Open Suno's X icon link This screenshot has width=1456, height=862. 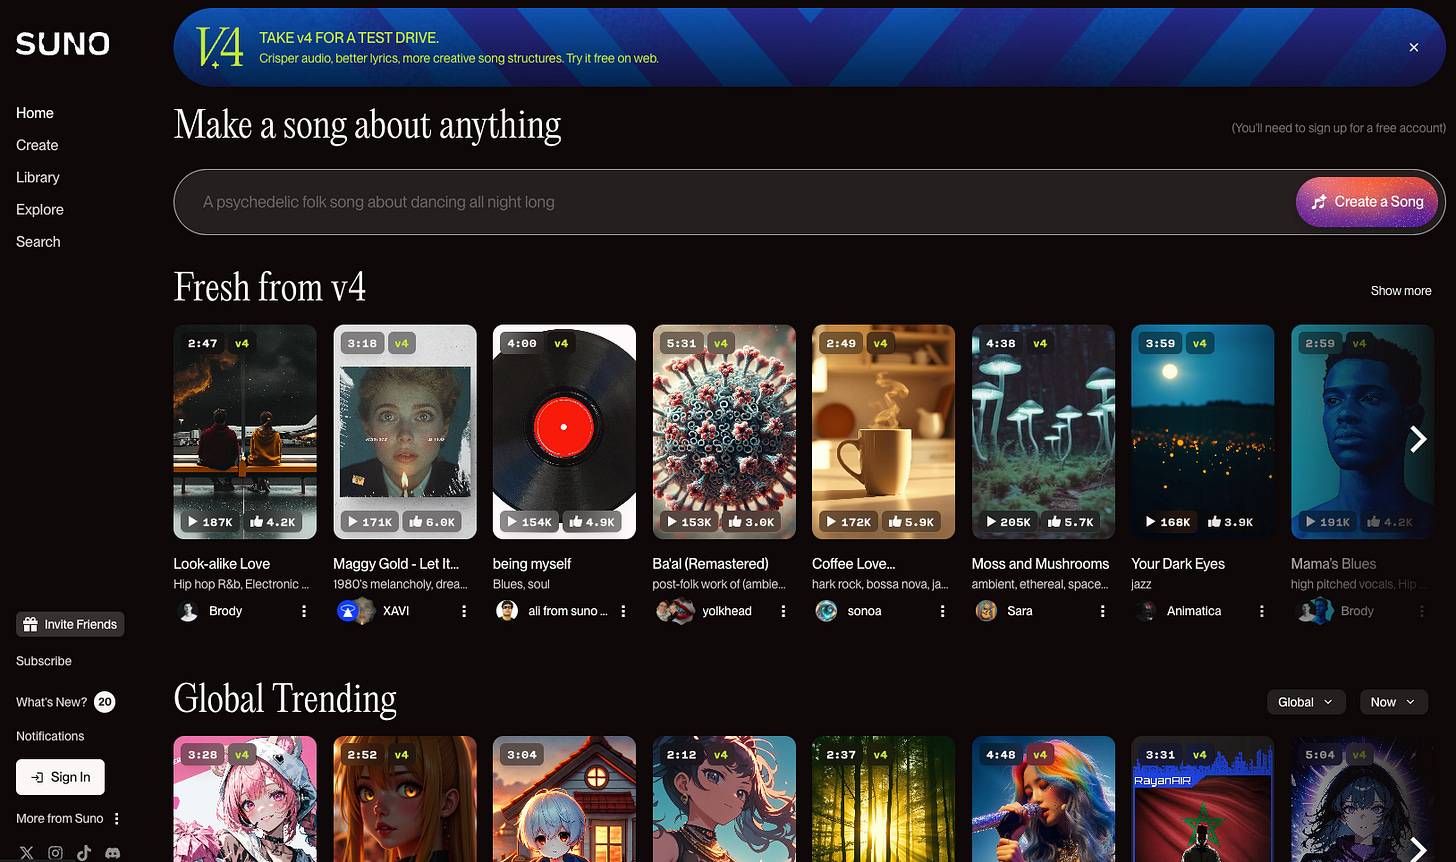[26, 852]
